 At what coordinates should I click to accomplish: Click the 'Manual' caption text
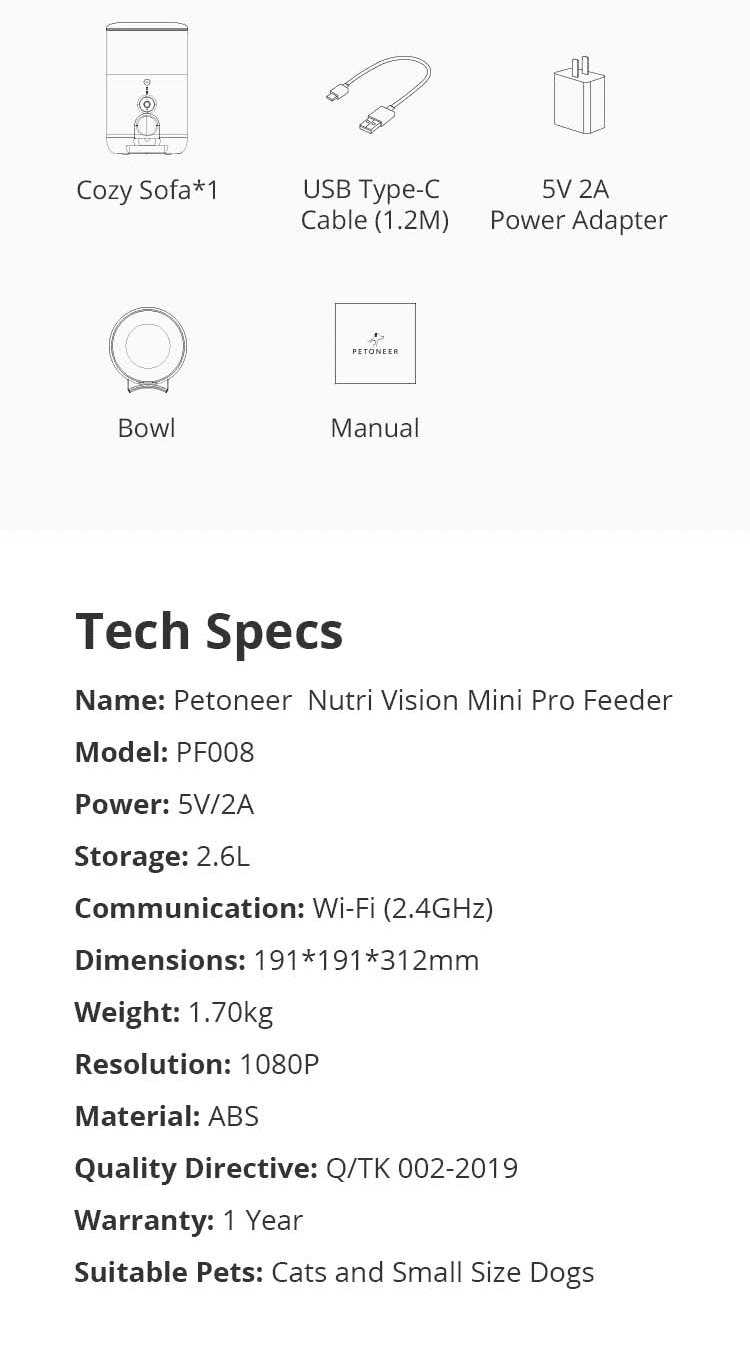click(375, 428)
